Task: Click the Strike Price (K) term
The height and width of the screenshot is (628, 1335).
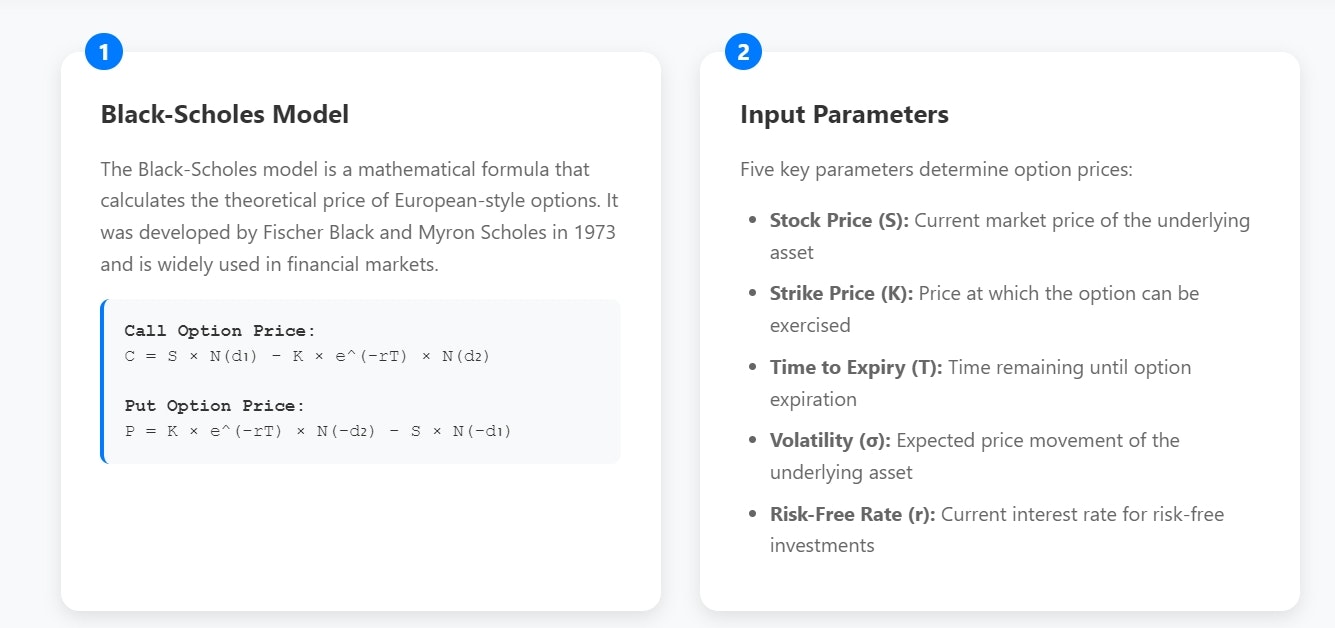Action: 841,293
